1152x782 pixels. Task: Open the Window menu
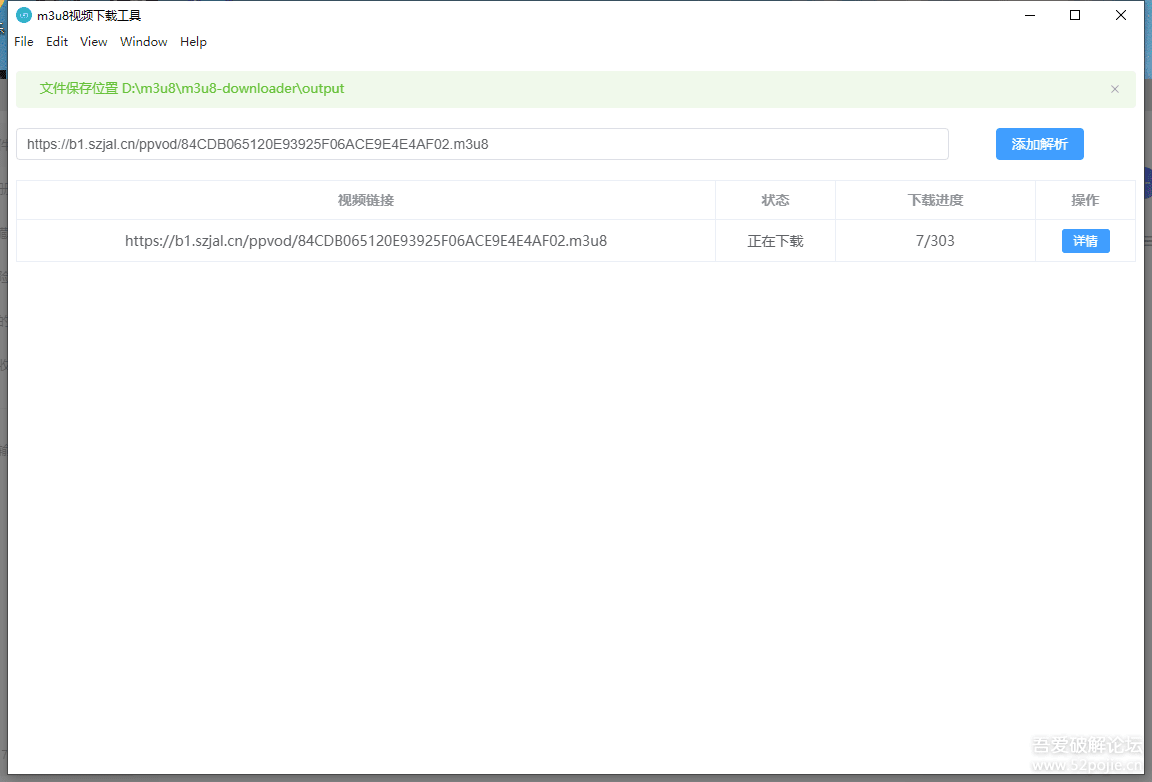[144, 42]
